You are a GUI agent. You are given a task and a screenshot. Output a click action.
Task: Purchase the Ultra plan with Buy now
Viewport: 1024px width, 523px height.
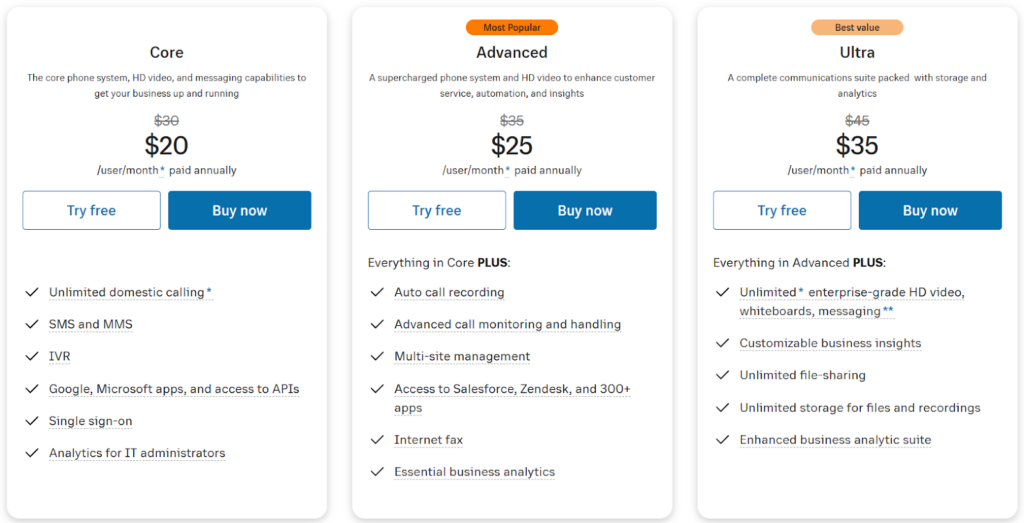tap(930, 210)
